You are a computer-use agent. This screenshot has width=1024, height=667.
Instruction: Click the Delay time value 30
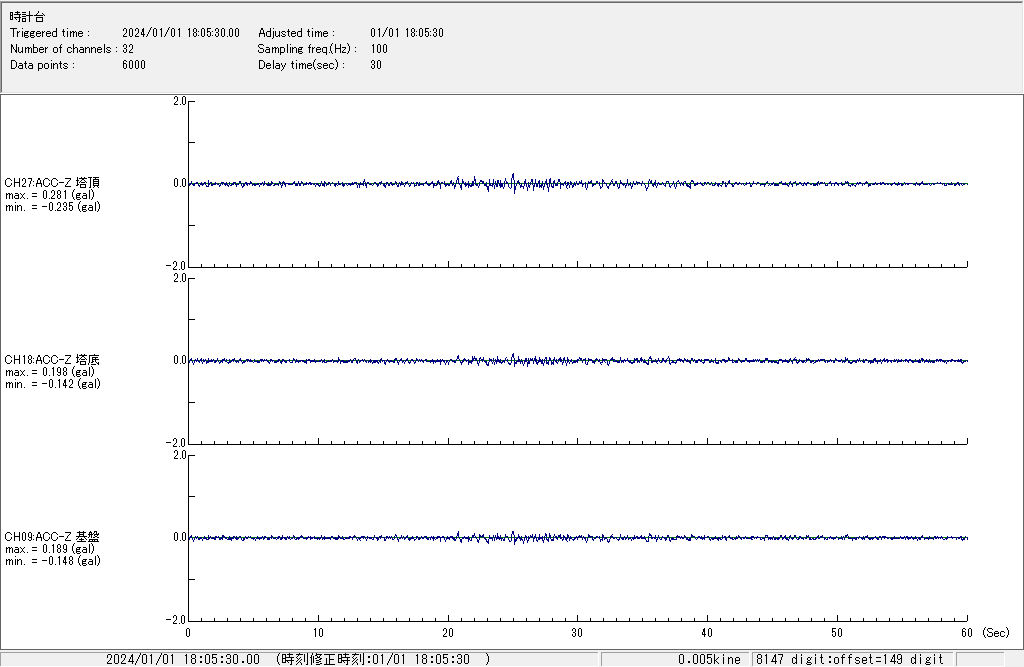376,65
